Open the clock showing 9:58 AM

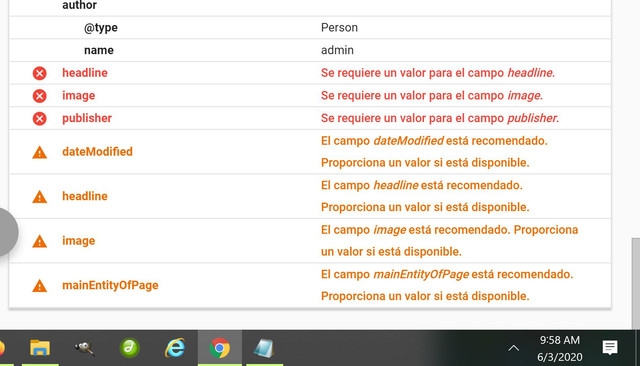(x=560, y=348)
